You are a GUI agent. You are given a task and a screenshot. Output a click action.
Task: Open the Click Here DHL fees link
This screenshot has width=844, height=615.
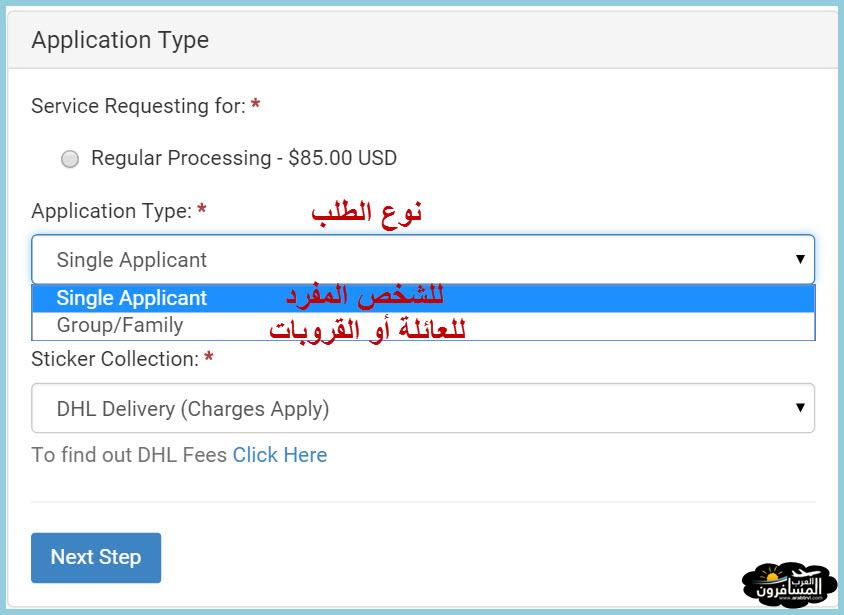pyautogui.click(x=280, y=455)
